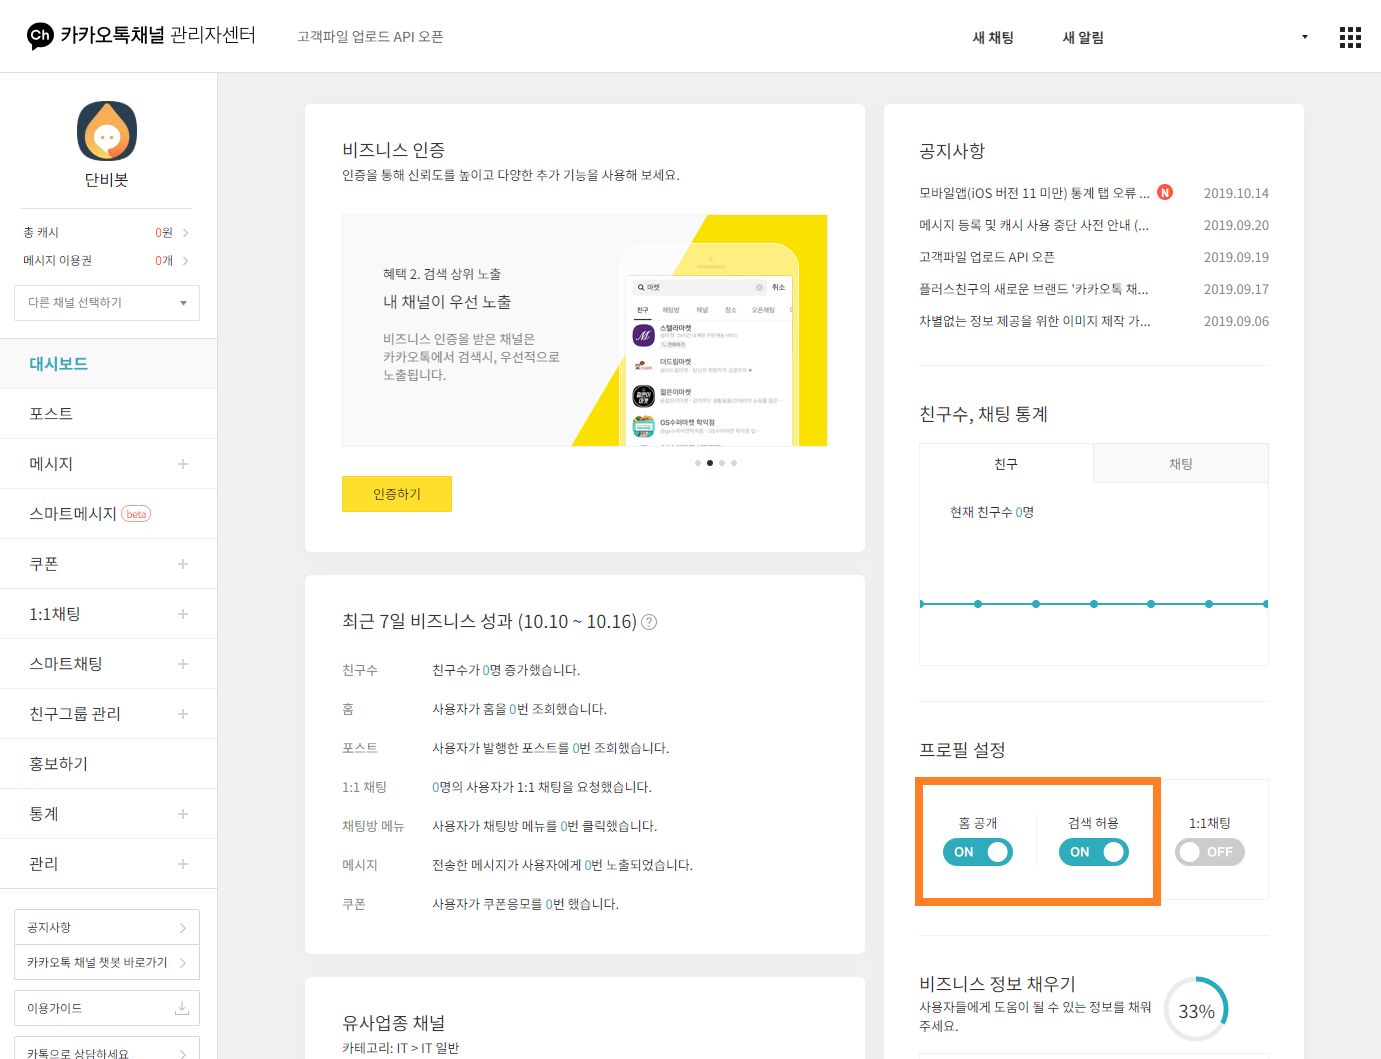
Task: Click the 새 채팅 header link
Action: [993, 37]
